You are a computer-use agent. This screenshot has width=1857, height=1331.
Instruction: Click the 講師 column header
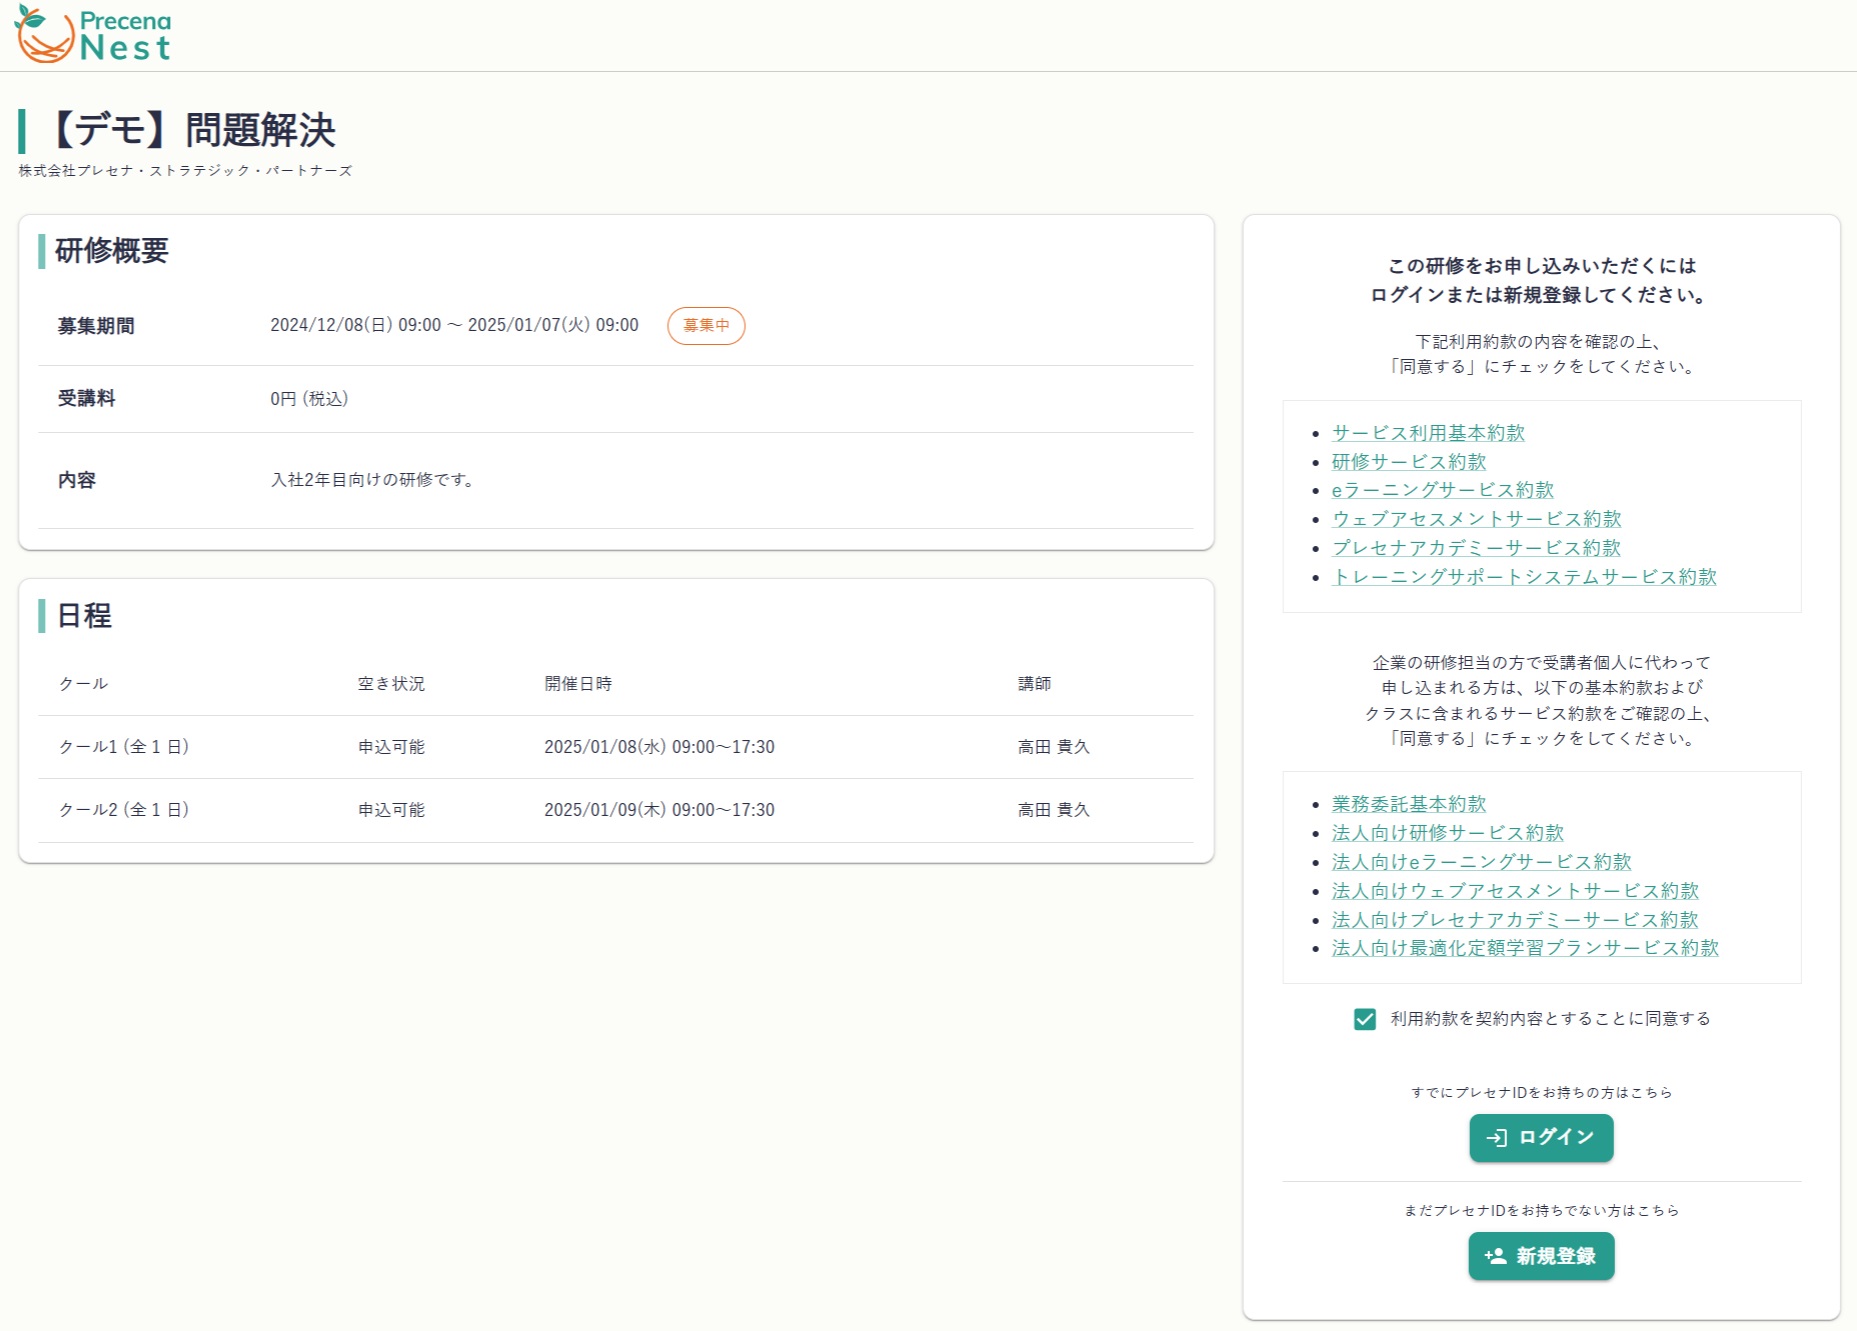1035,684
